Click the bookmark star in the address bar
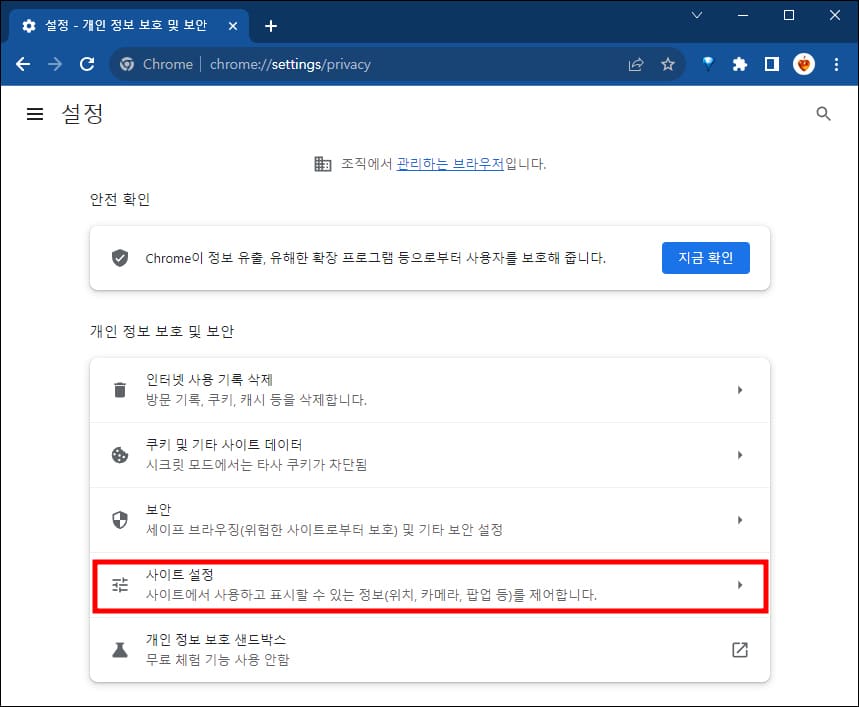 (667, 63)
